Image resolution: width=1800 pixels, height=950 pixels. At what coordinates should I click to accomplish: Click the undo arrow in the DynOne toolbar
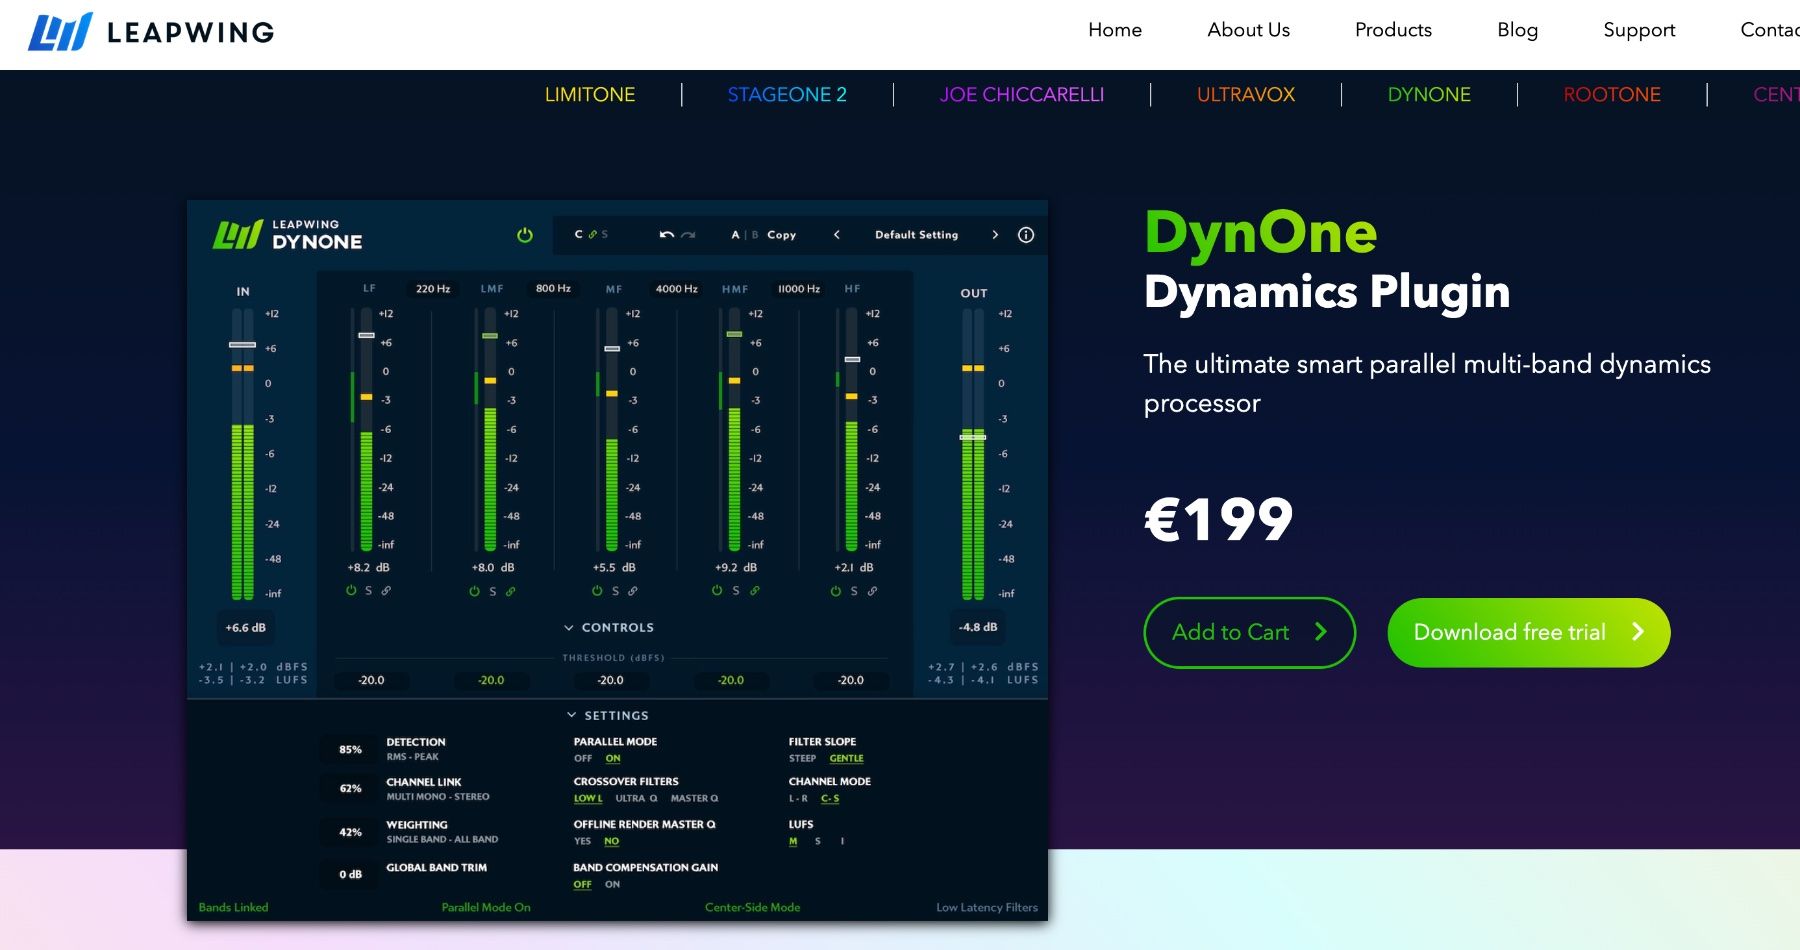click(x=667, y=235)
